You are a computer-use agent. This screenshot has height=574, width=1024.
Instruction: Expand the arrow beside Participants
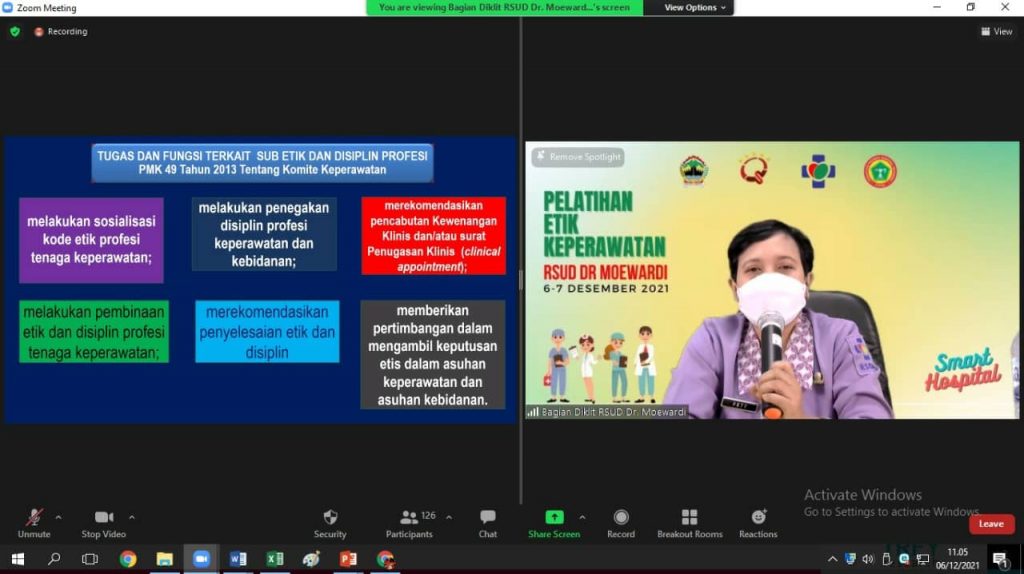449,517
